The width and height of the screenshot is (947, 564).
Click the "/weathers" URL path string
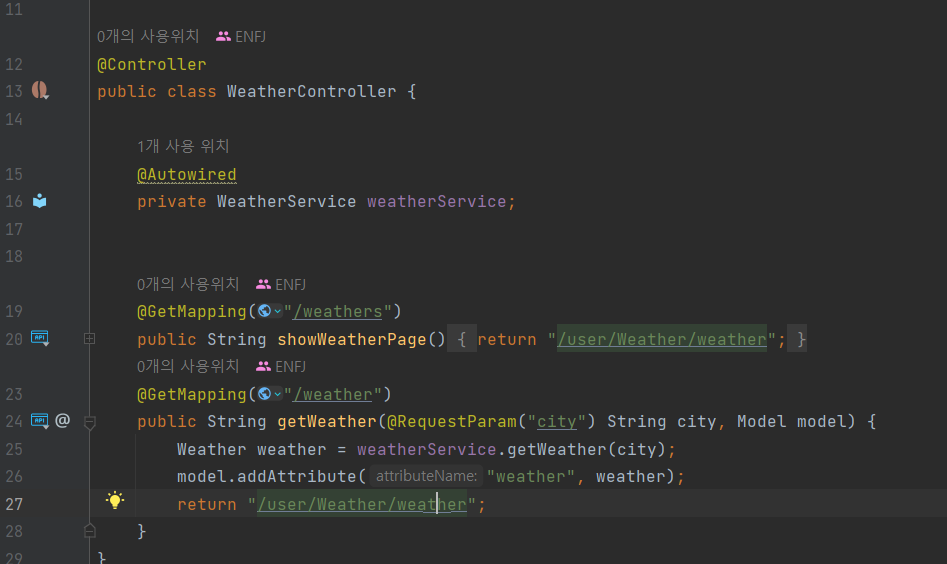(x=337, y=312)
